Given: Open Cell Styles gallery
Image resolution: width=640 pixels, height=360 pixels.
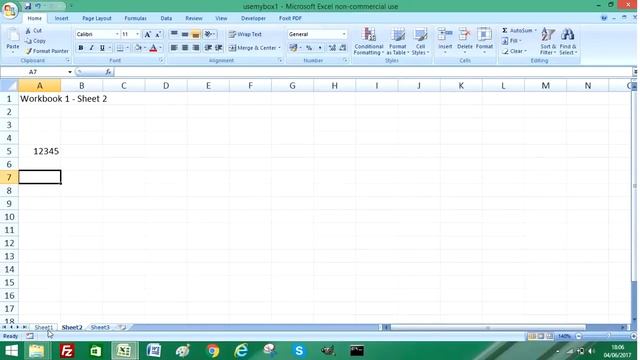Looking at the screenshot, I should tap(420, 41).
